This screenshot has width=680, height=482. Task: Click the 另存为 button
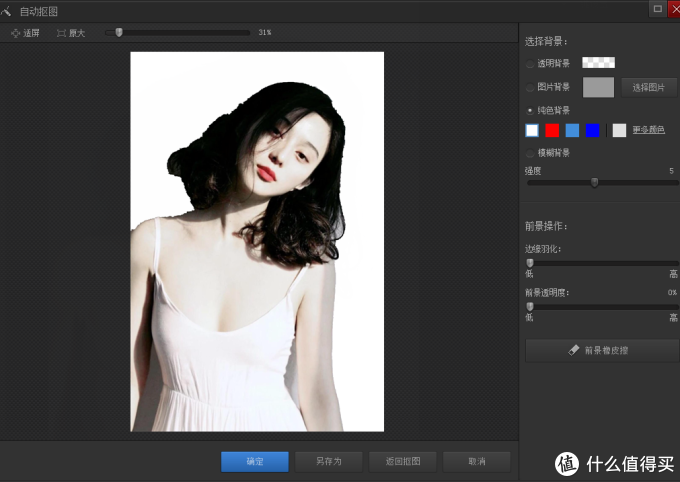pos(329,461)
